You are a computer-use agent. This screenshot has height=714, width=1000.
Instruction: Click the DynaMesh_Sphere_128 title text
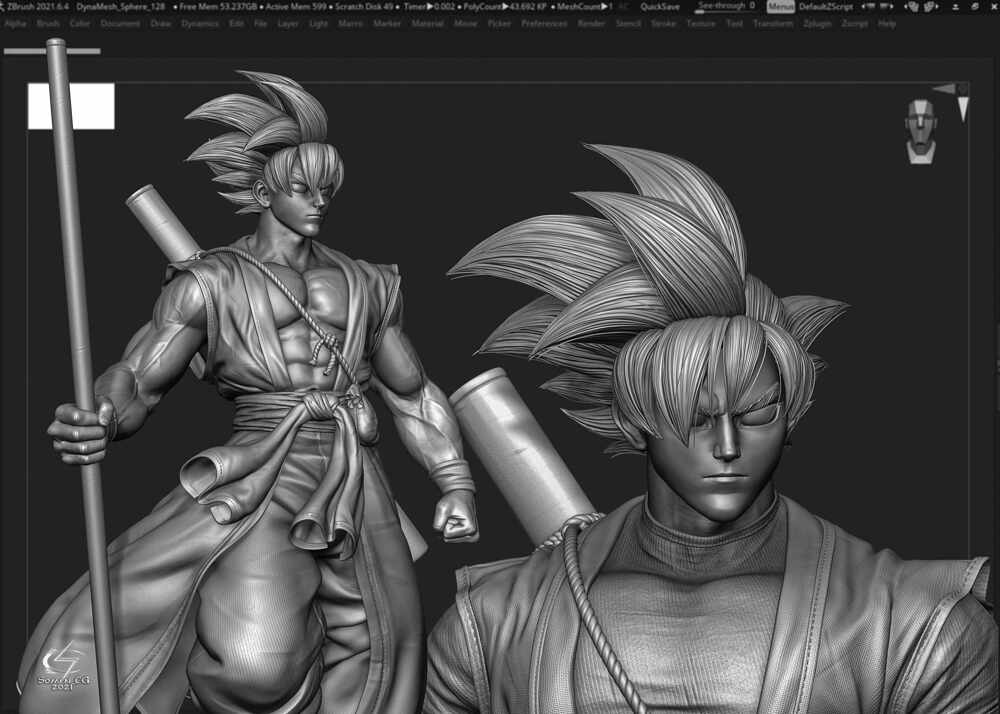[121, 6]
